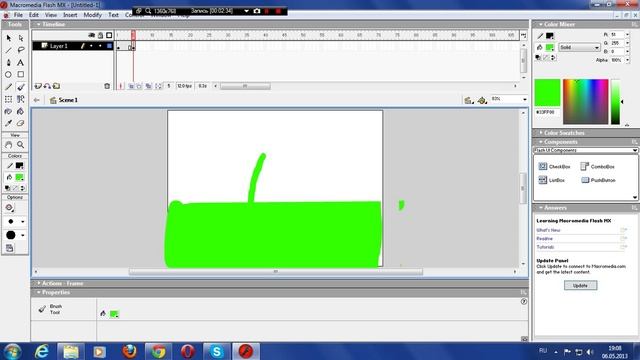Viewport: 640px width, 360px height.
Task: Select the Lasso tool
Action: click(21, 50)
